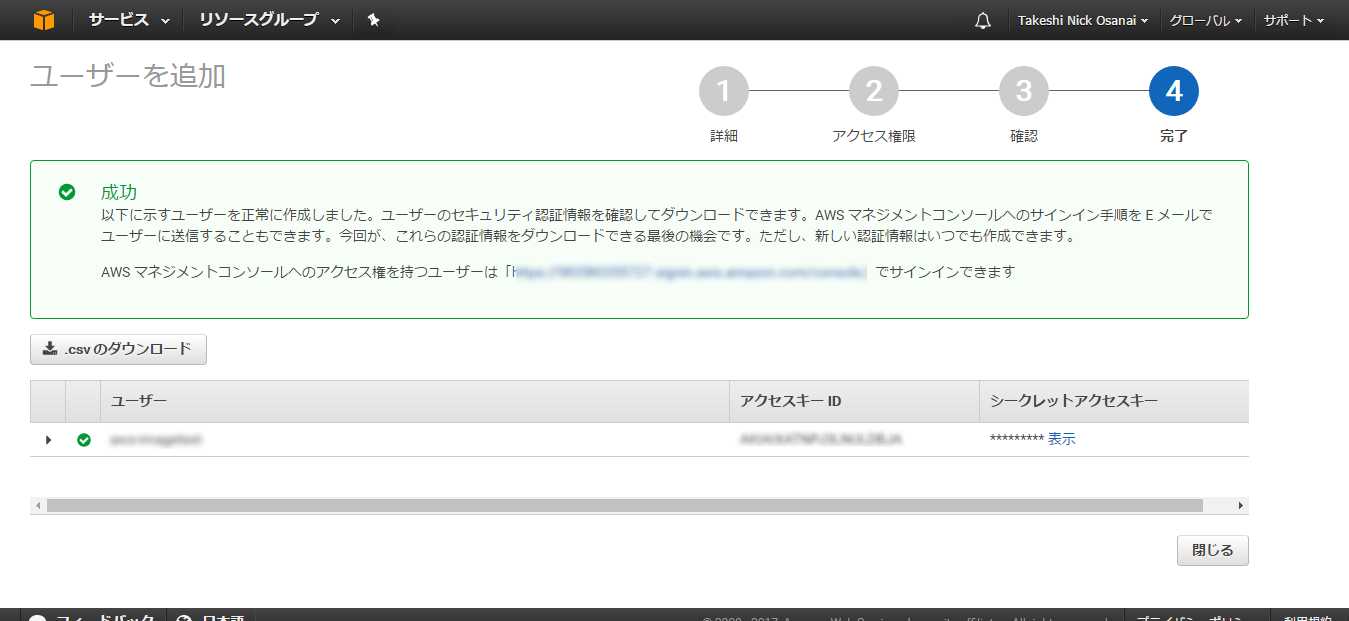Click the horizontal scrollbar thumb under the table
Image resolution: width=1349 pixels, height=621 pixels.
[624, 506]
